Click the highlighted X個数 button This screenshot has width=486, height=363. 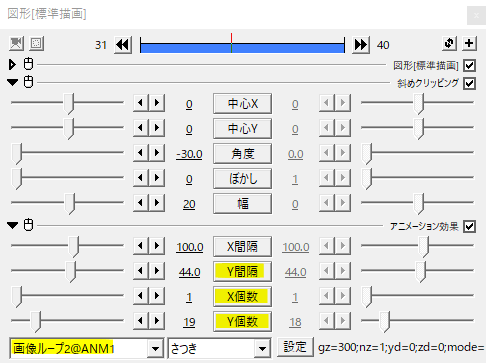(242, 296)
